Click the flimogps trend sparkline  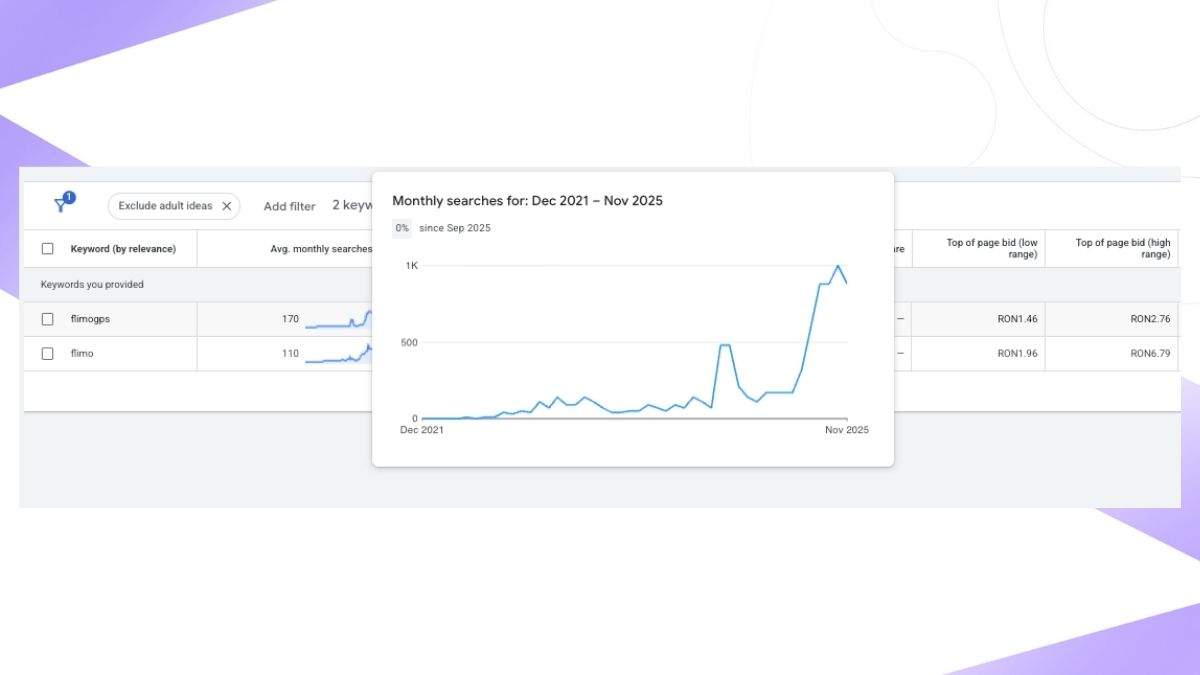(338, 320)
